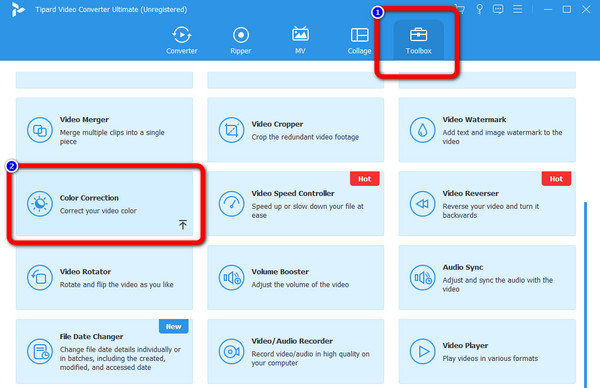Image resolution: width=600 pixels, height=388 pixels.
Task: Click the File Date Changer icon
Action: coord(40,351)
